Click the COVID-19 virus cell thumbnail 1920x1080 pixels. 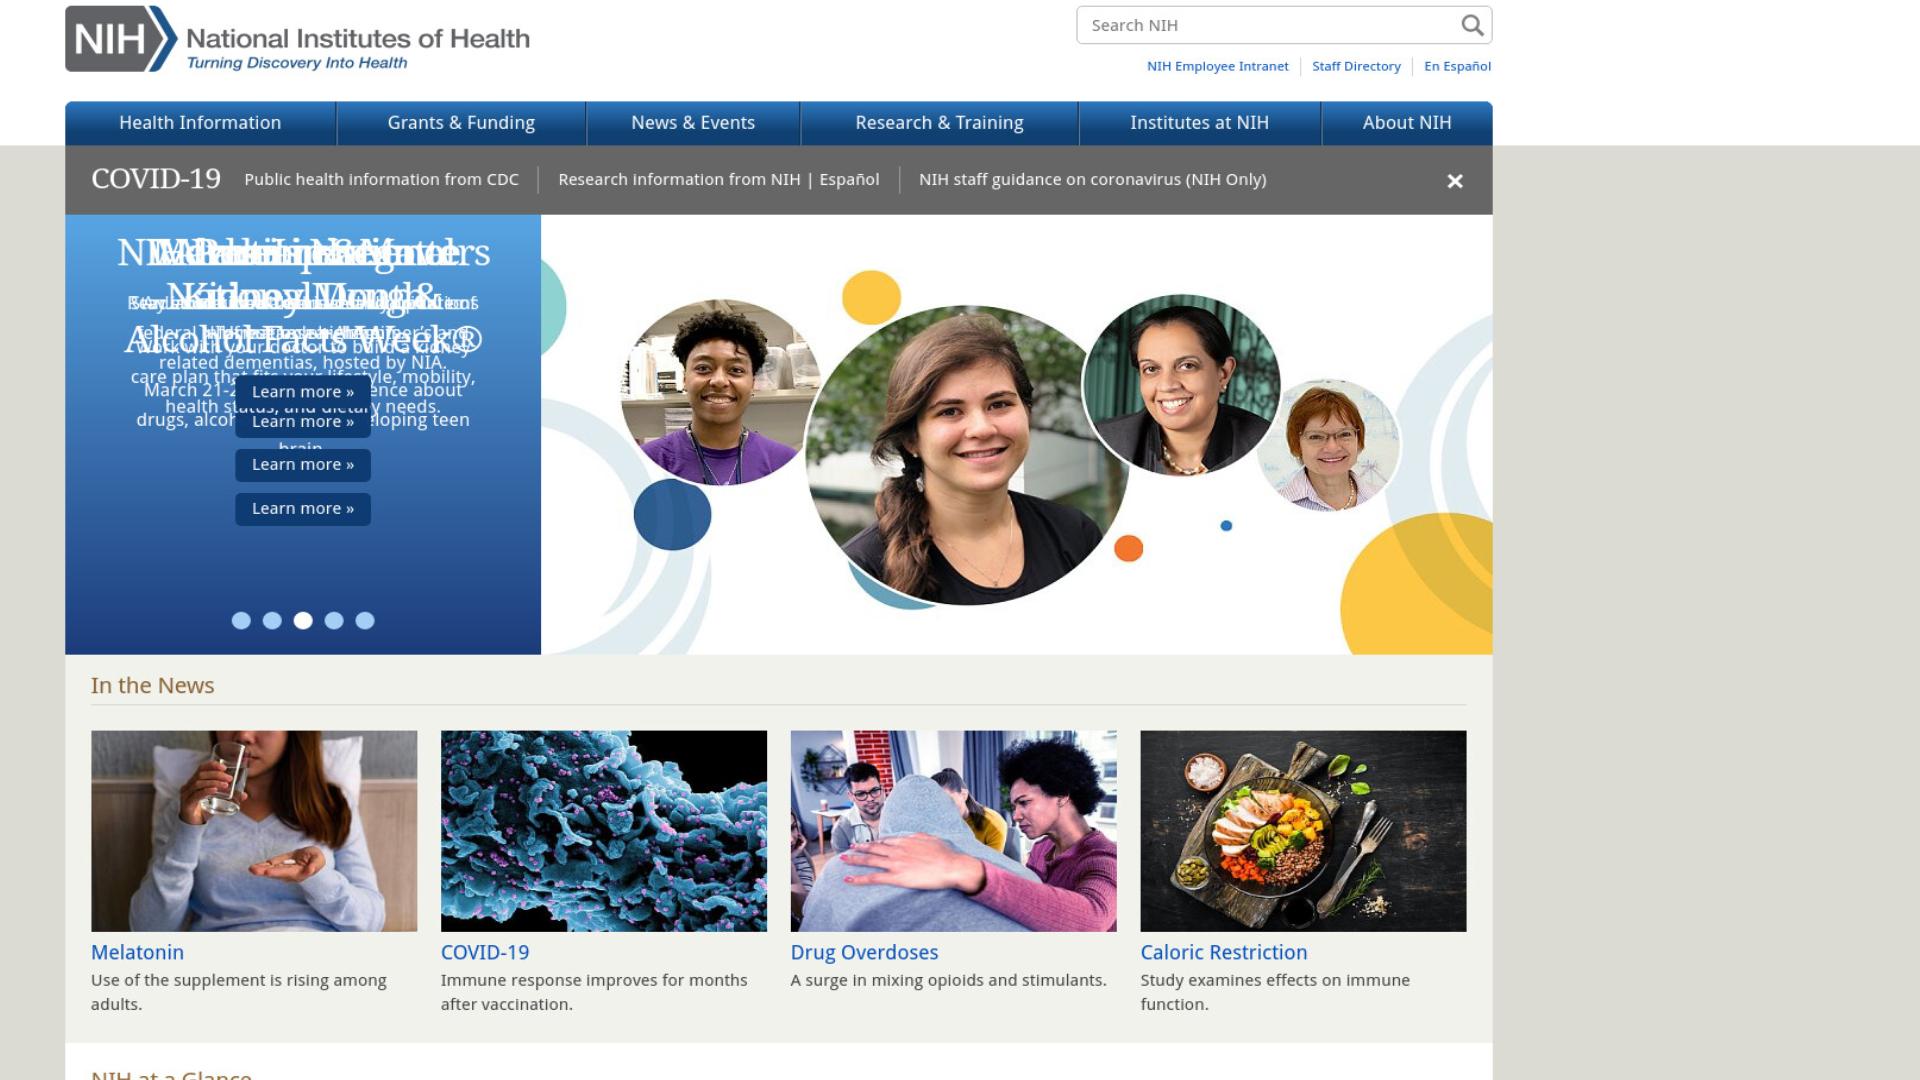coord(604,831)
